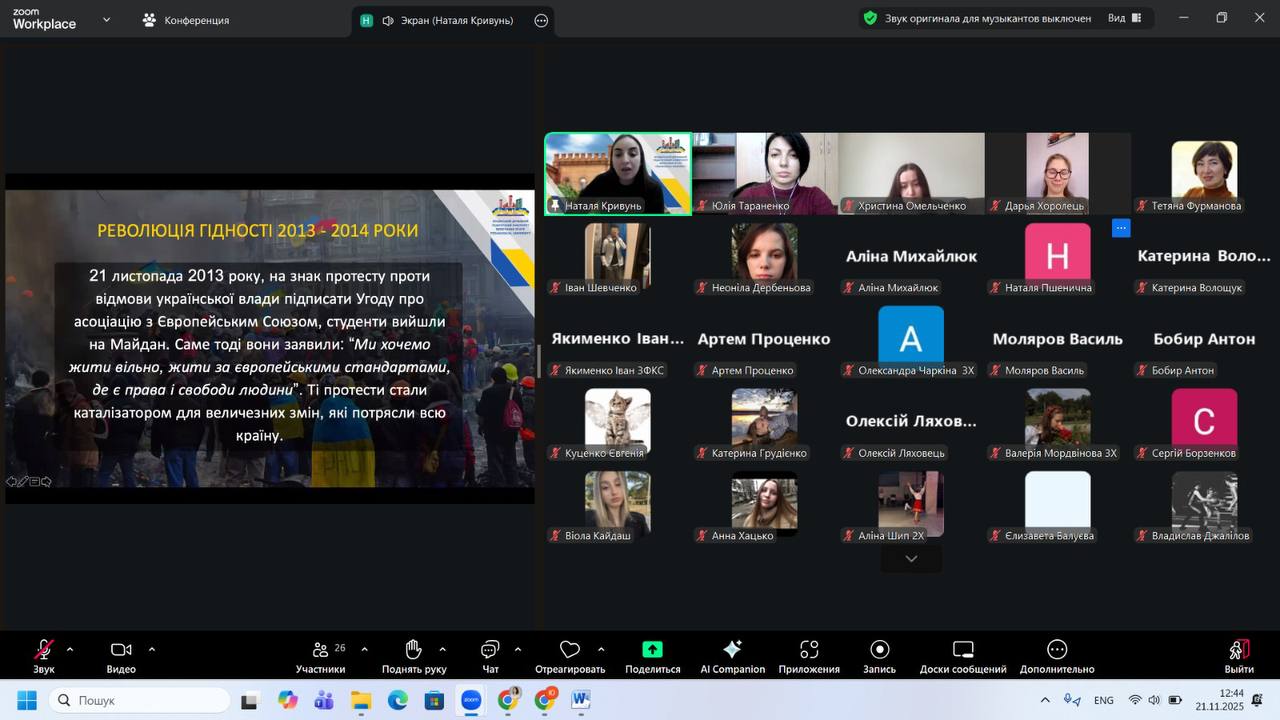The width and height of the screenshot is (1280, 720).
Task: Click the Windows taskbar search field
Action: 140,700
